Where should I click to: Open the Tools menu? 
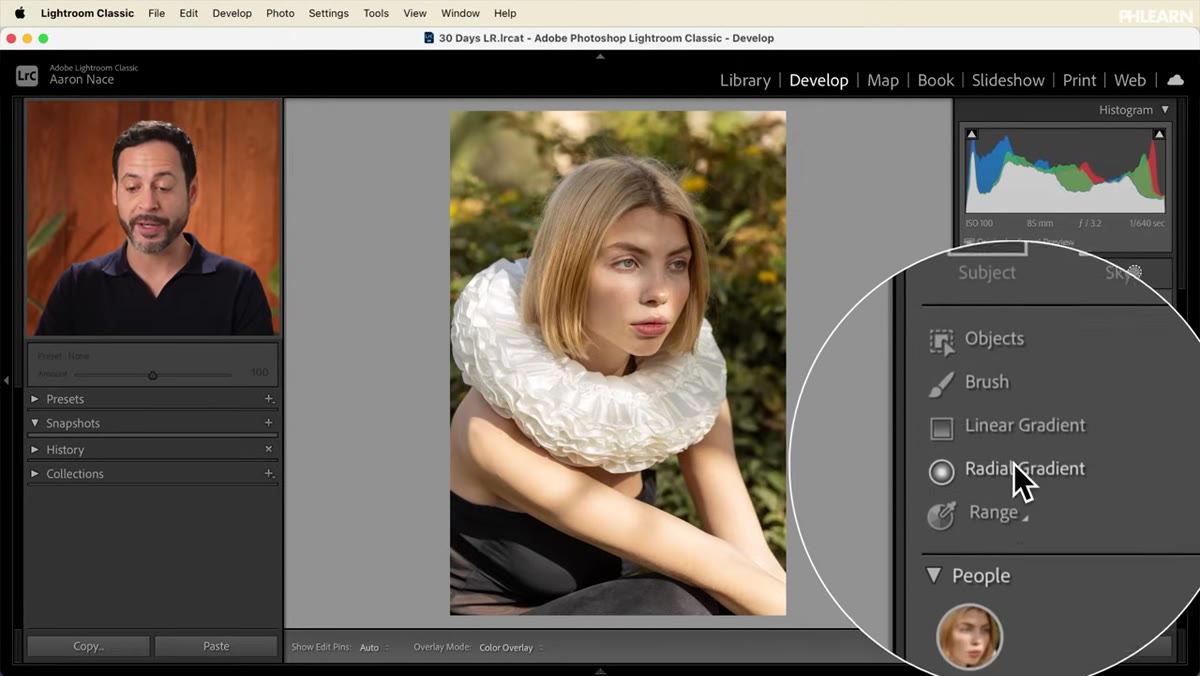pyautogui.click(x=376, y=13)
